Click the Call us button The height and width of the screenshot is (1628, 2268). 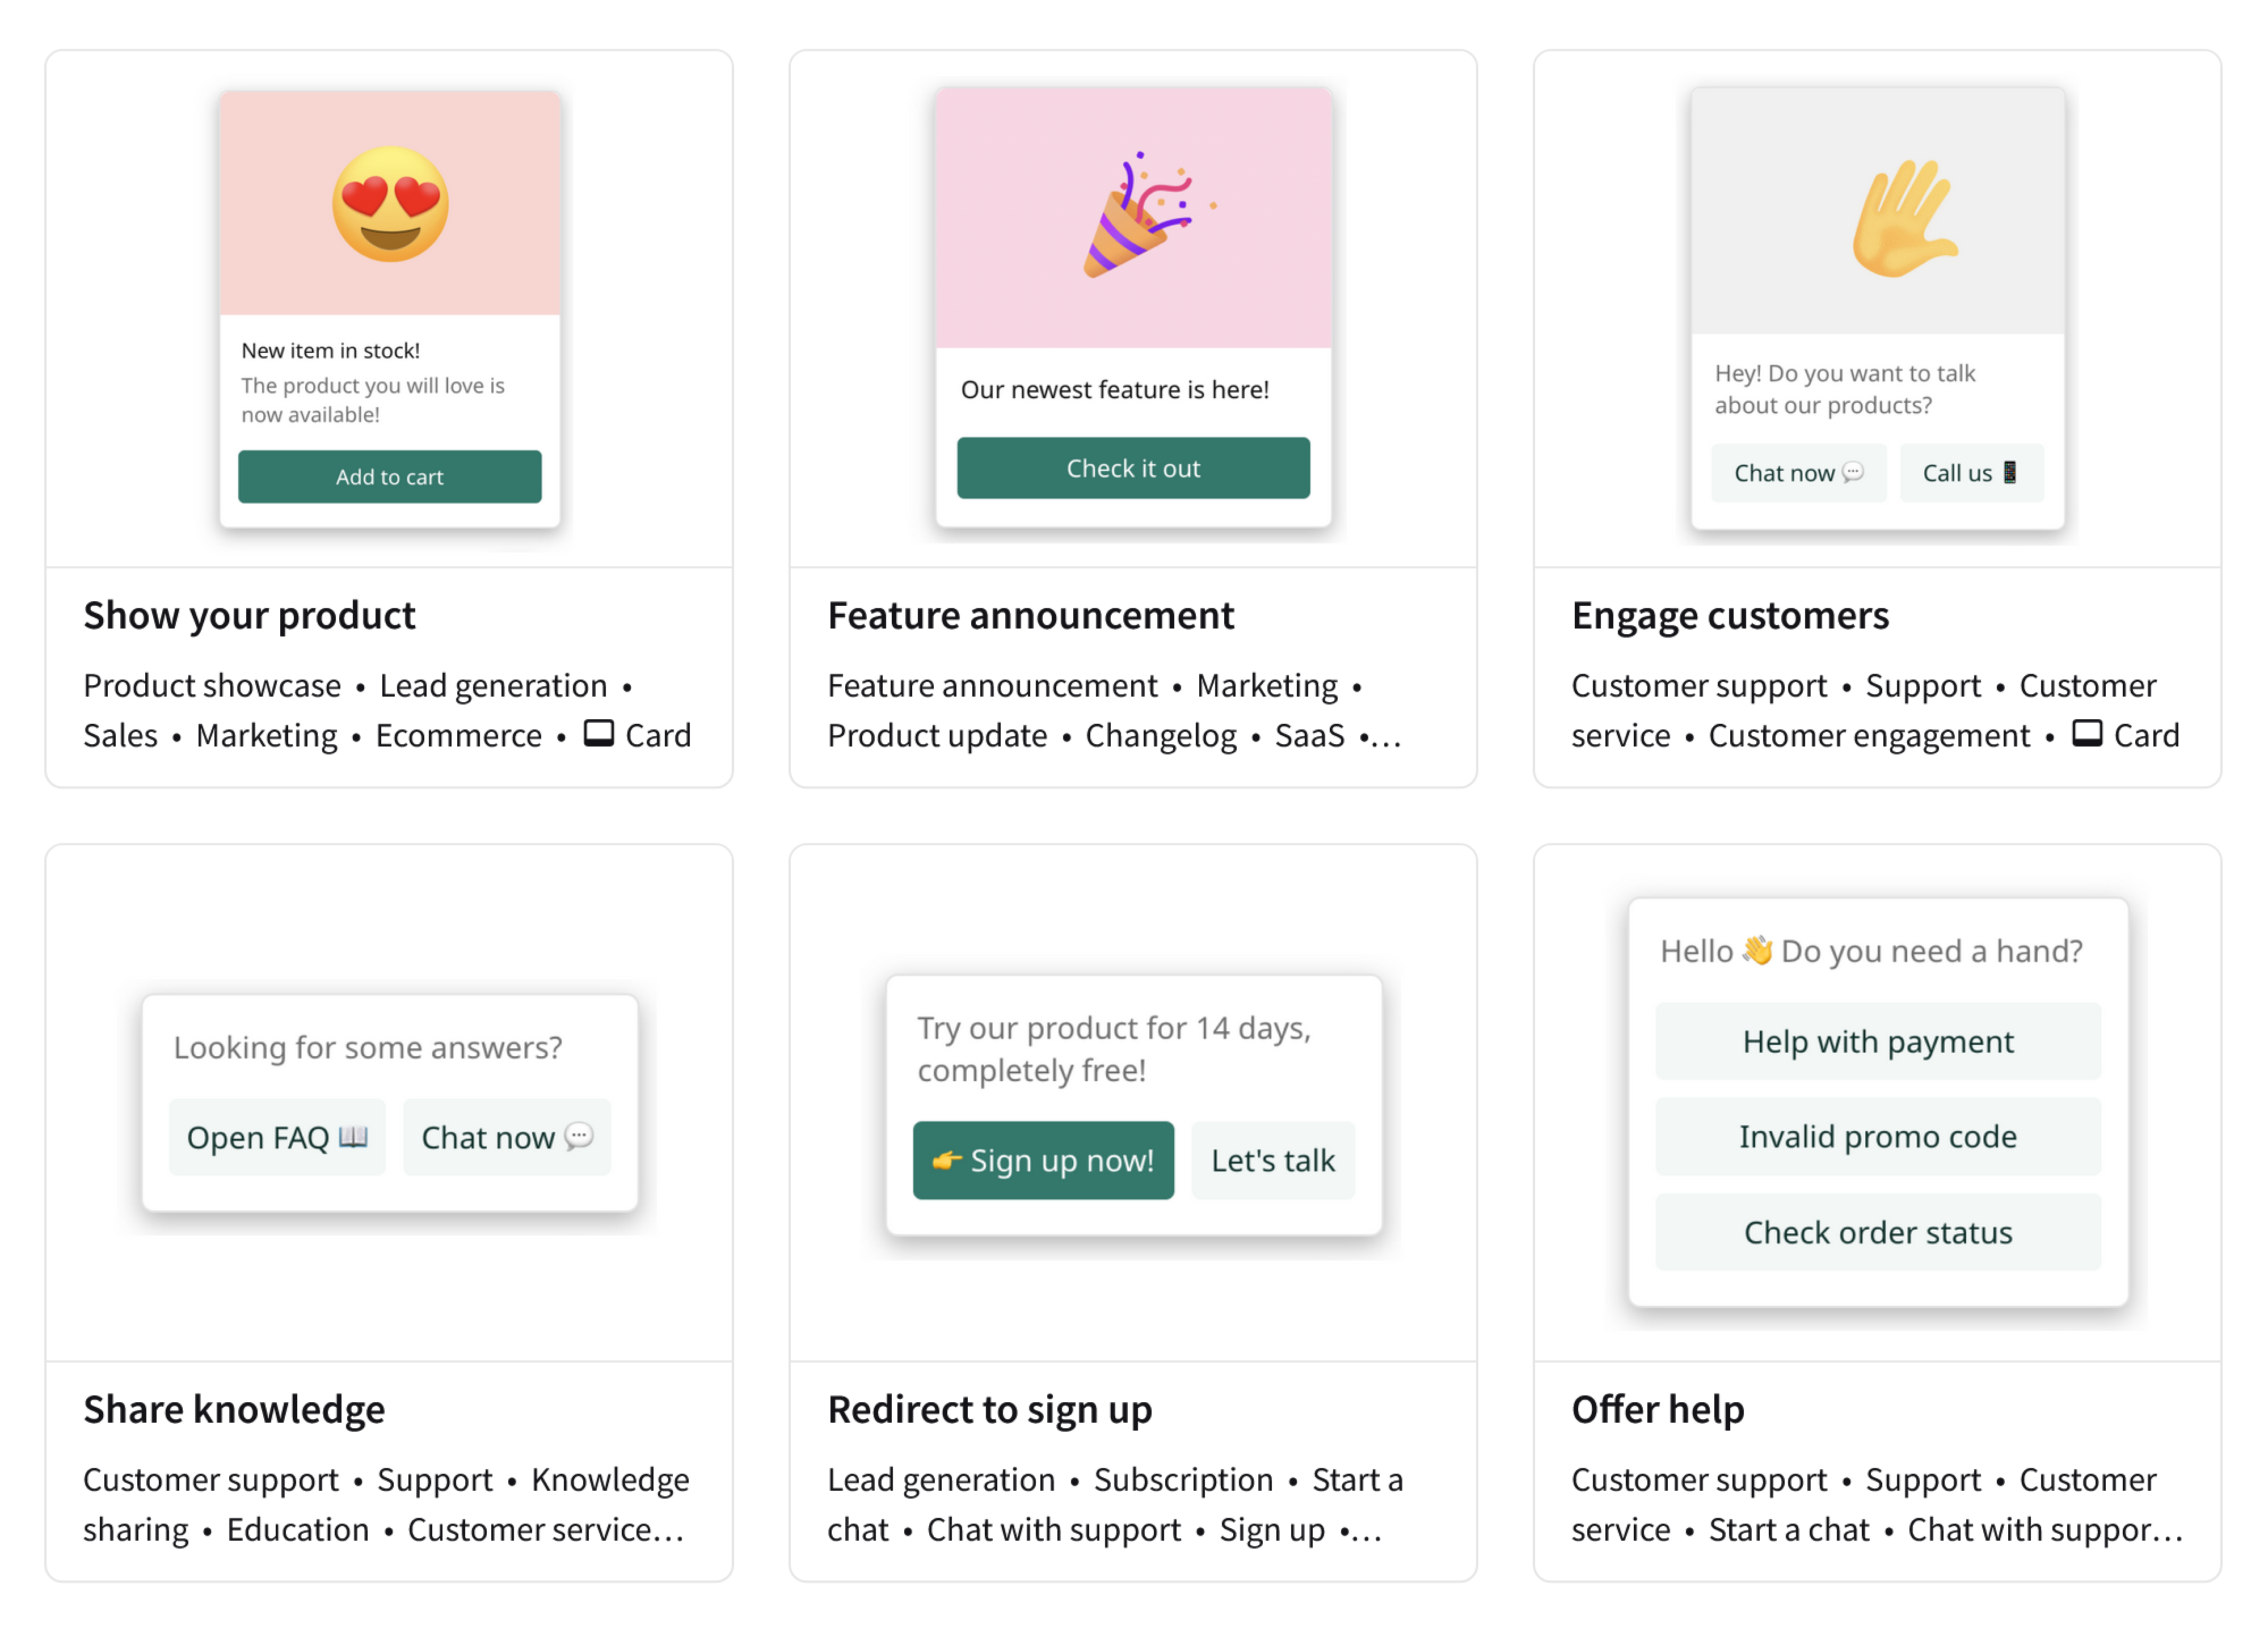(1972, 473)
